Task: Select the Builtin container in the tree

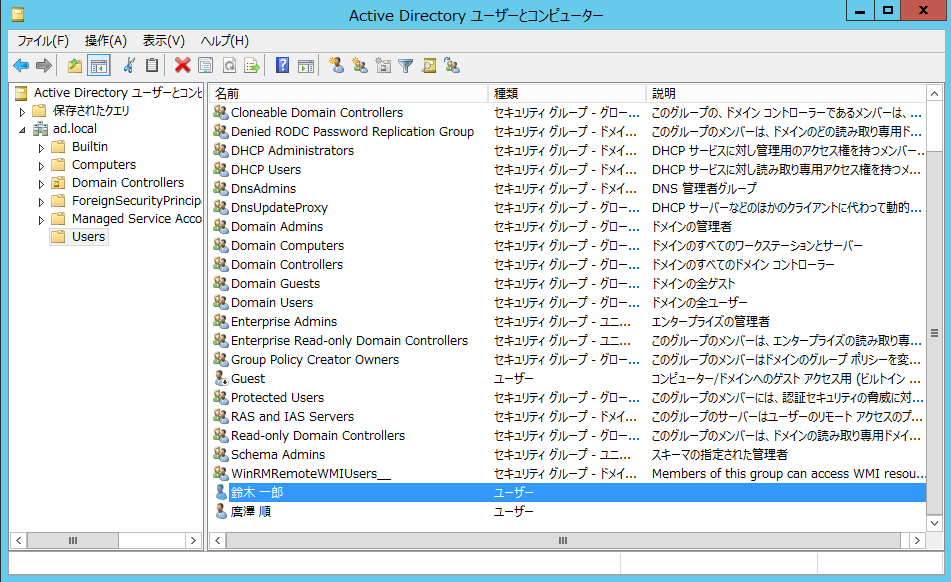Action: click(x=90, y=147)
